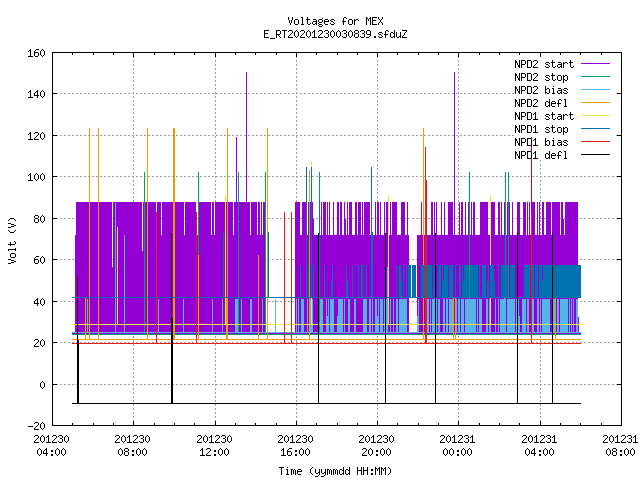Click the 201230 08:00 x-axis tick label

133,446
